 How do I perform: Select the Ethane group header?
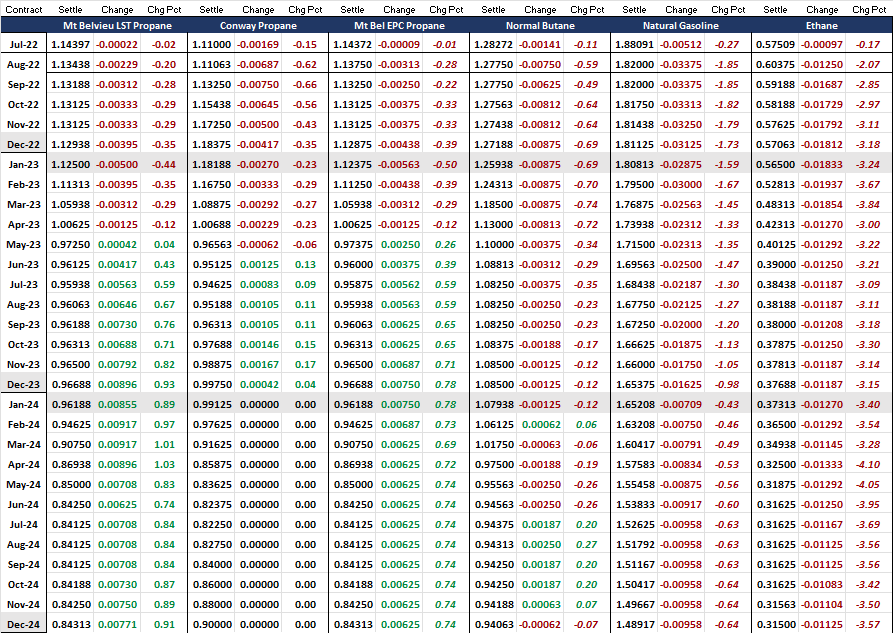click(822, 26)
